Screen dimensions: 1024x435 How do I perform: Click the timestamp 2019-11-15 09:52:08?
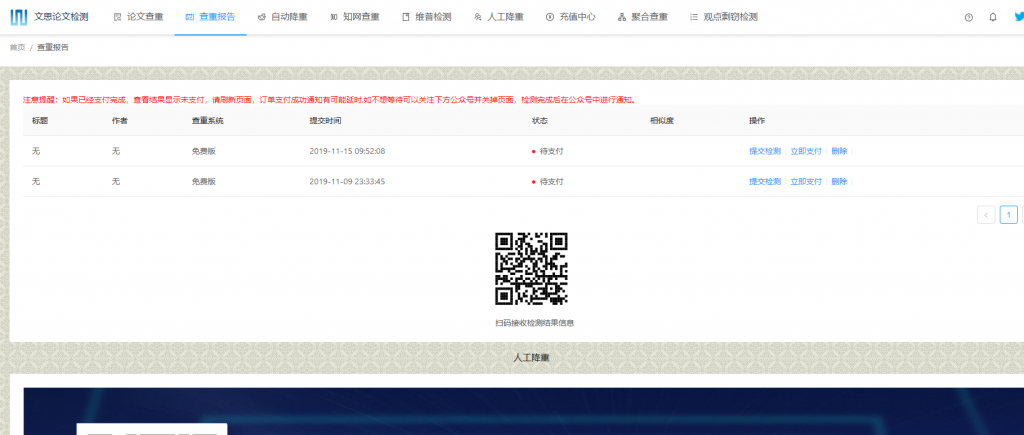(x=347, y=151)
